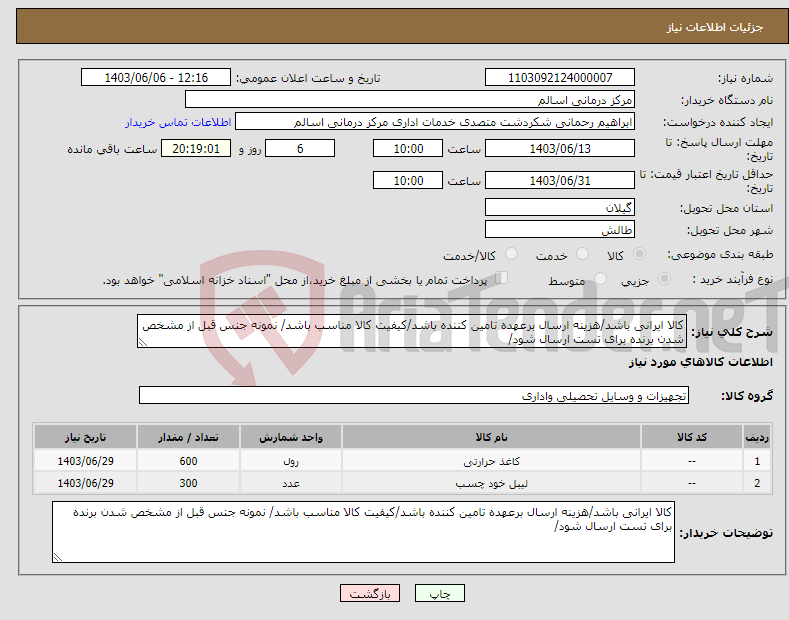Viewport: 789px width, 620px height.
Task: Click the چاپ print button
Action: pos(439,593)
